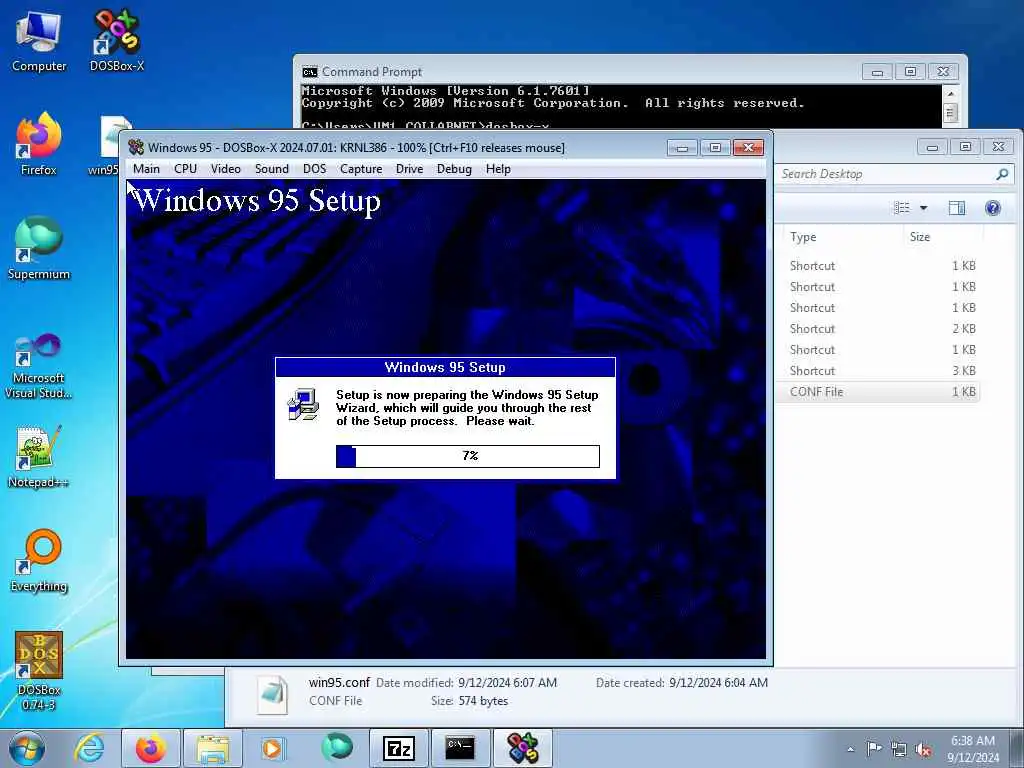Open the DOSBox-X Sound menu

[272, 169]
